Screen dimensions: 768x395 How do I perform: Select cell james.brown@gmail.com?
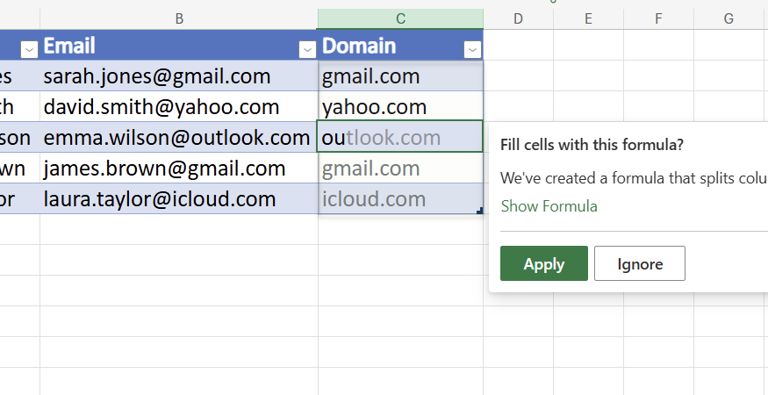(179, 168)
